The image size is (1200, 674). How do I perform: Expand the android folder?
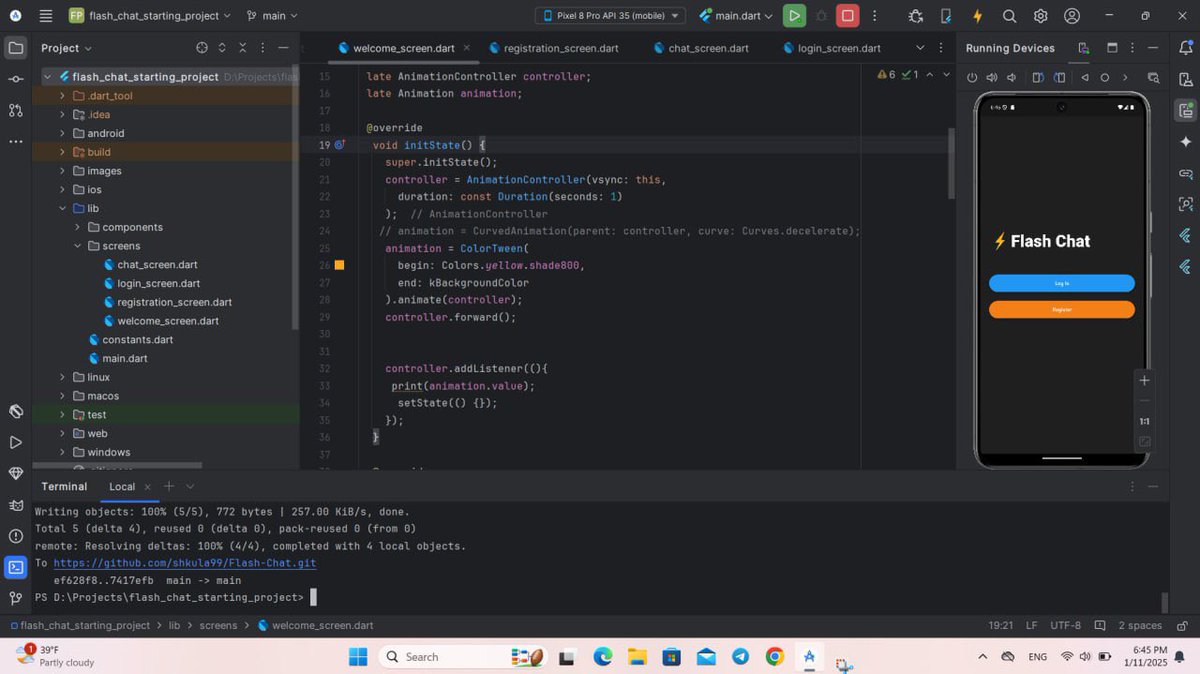[62, 133]
